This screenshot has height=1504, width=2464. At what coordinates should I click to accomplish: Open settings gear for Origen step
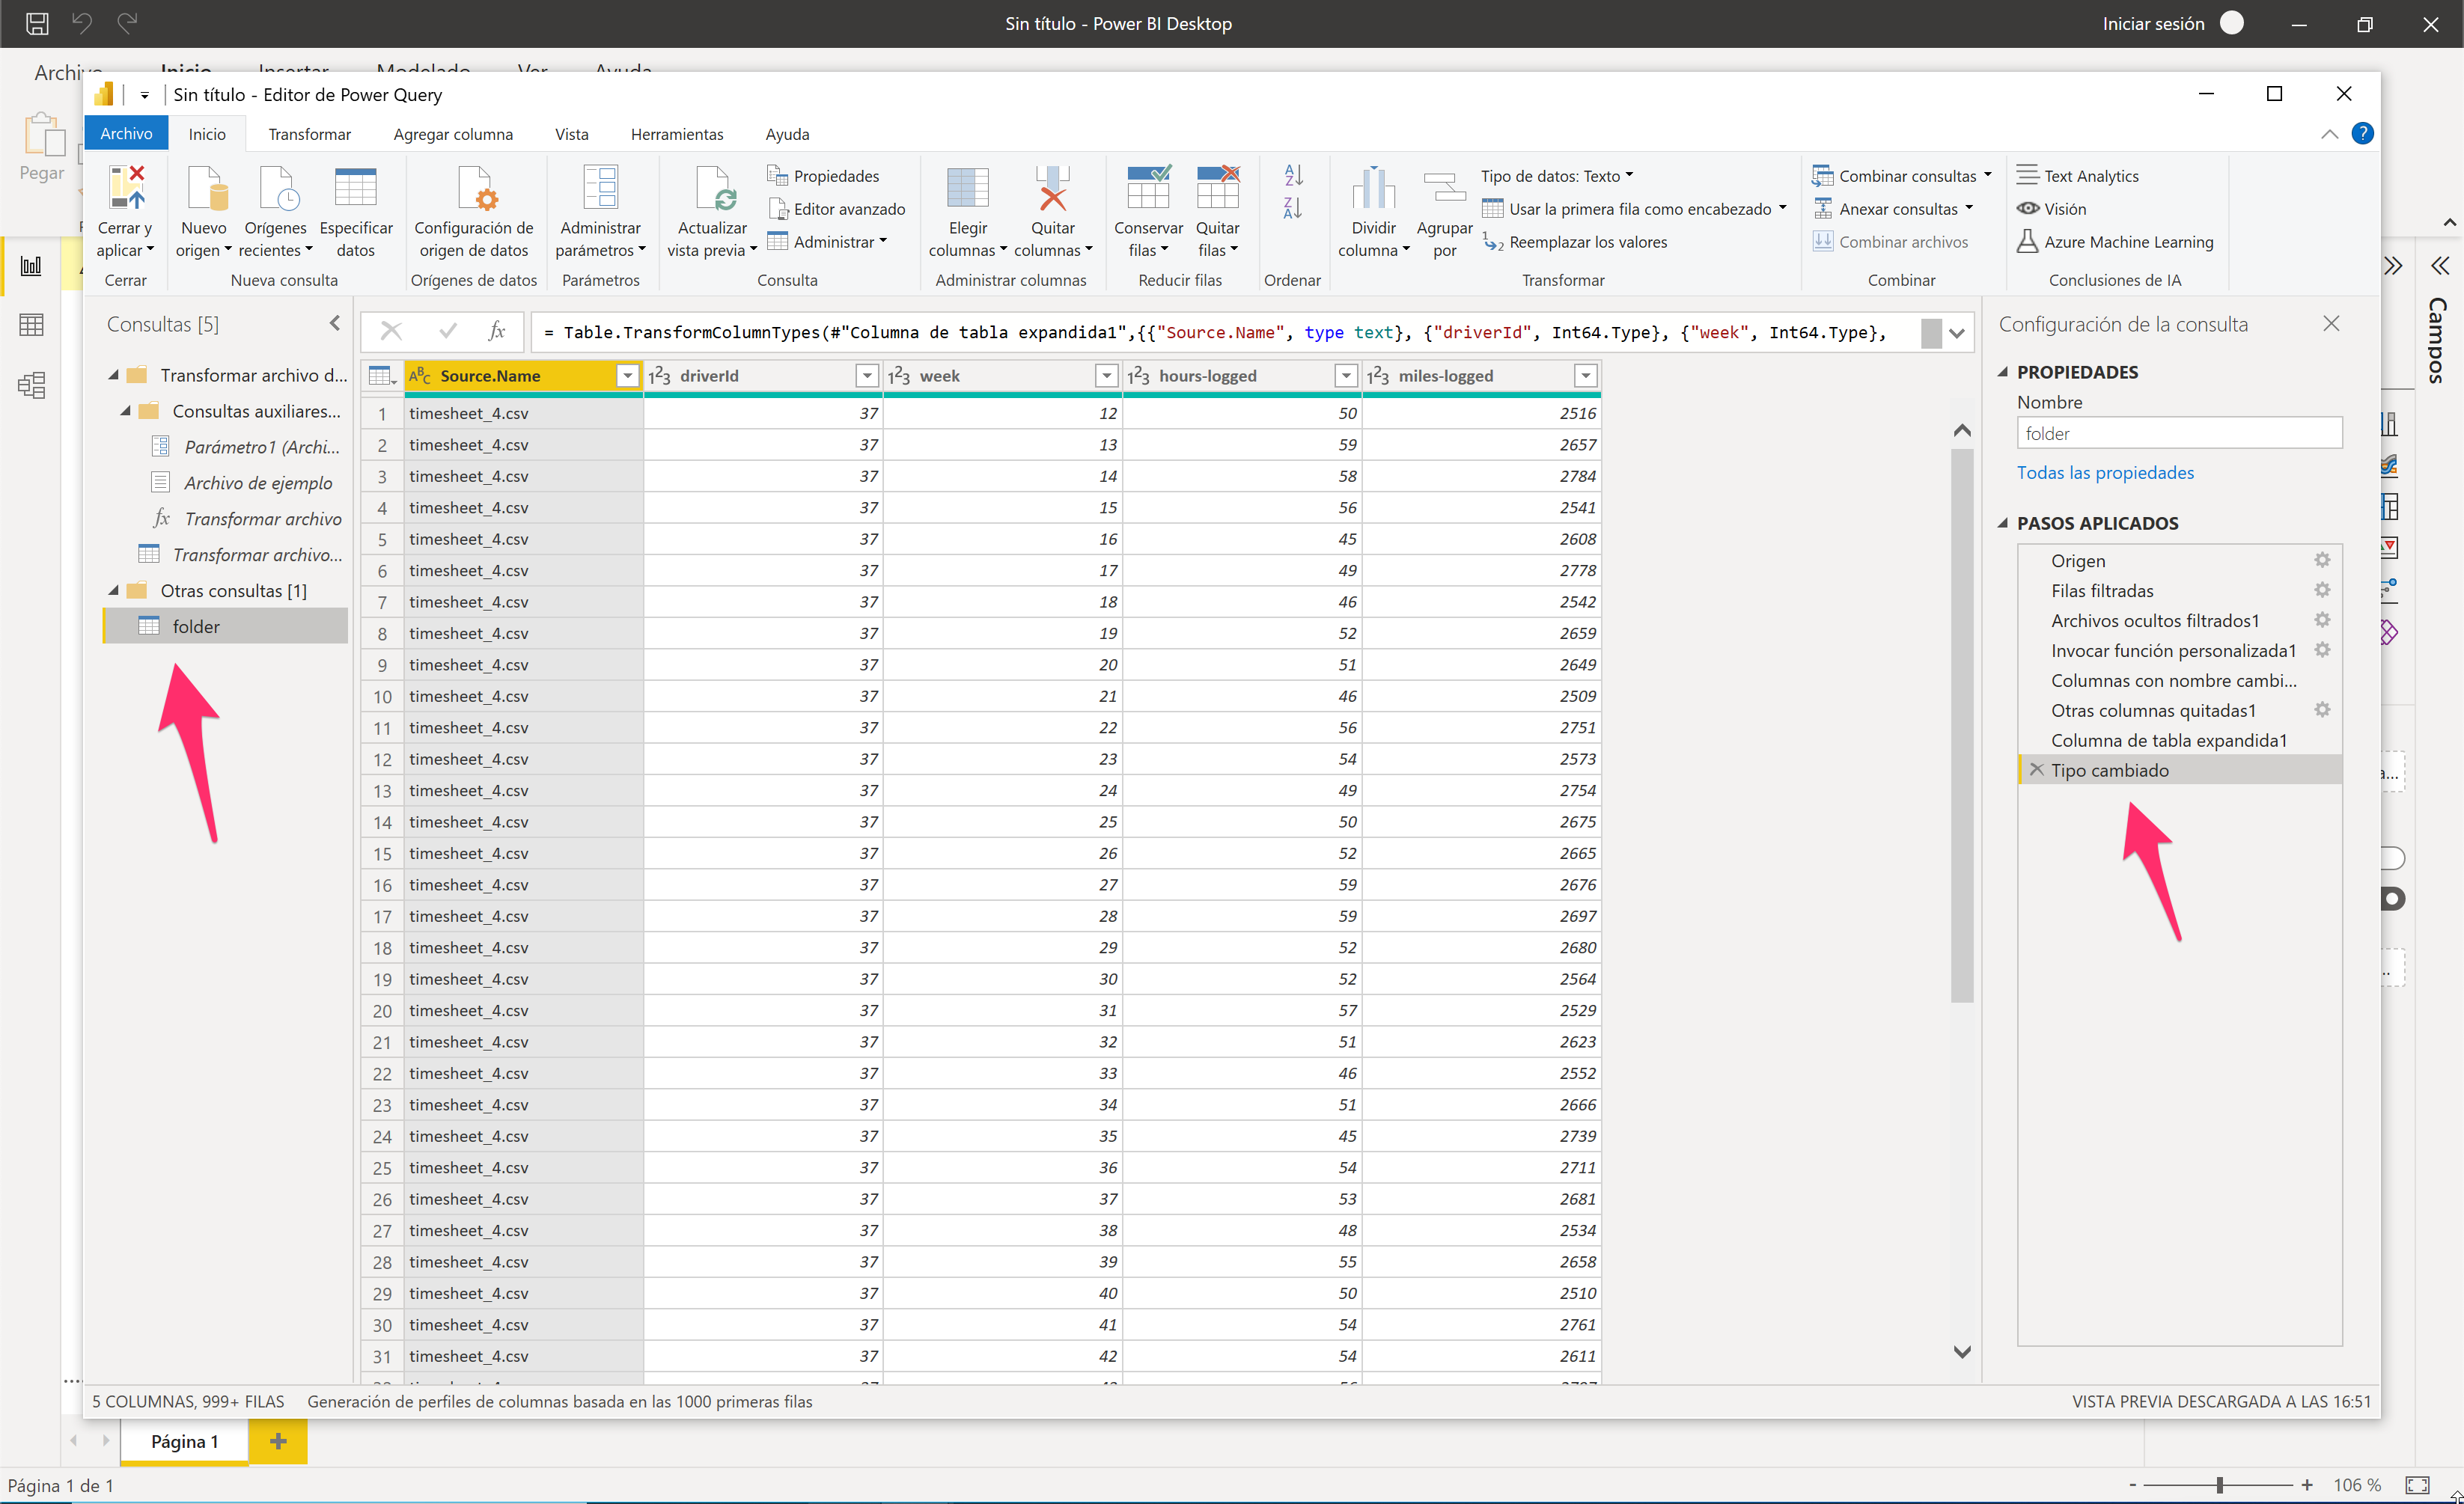tap(2322, 561)
